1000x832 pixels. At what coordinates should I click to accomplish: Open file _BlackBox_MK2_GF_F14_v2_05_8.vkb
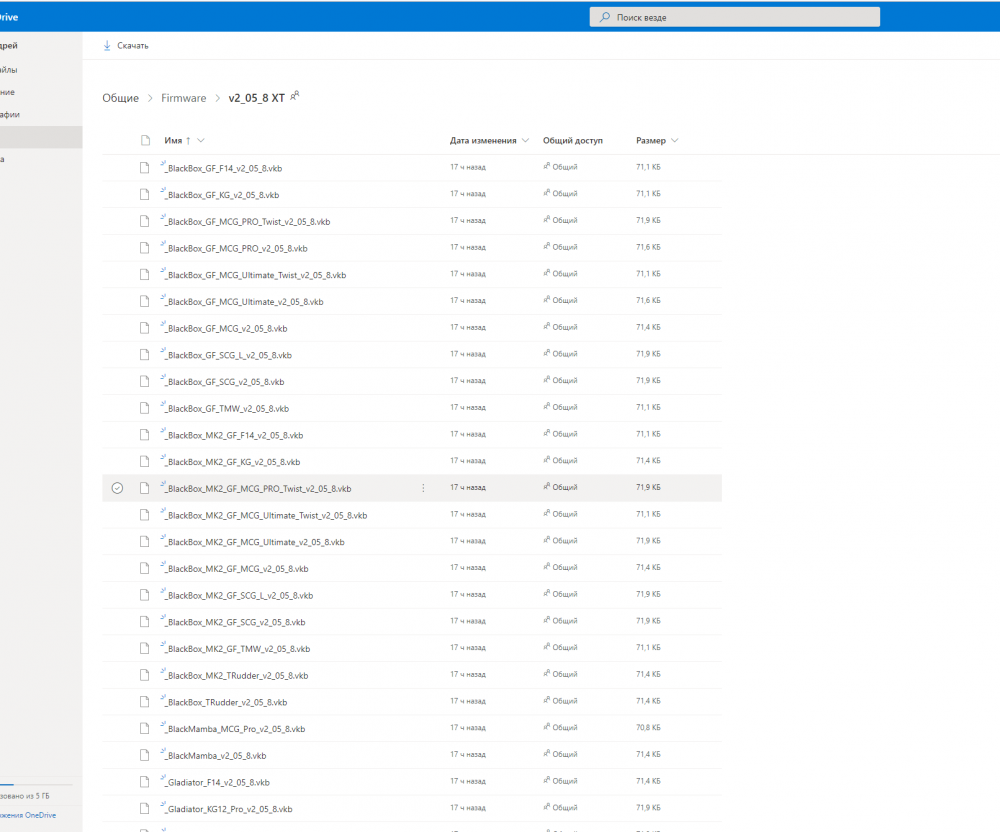tap(234, 435)
